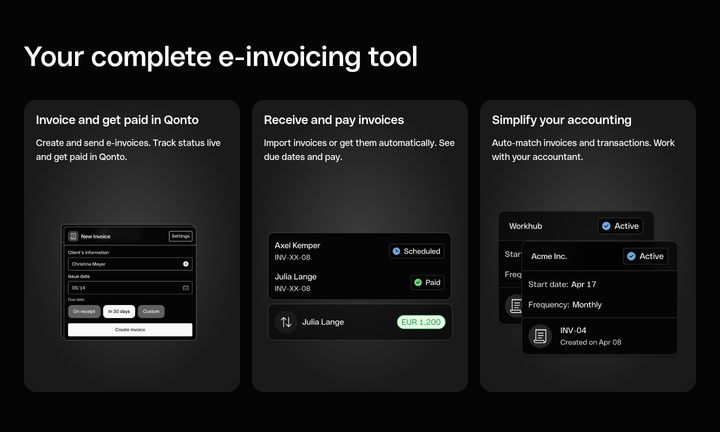
Task: Click the Simplify your accounting heading
Action: (562, 120)
